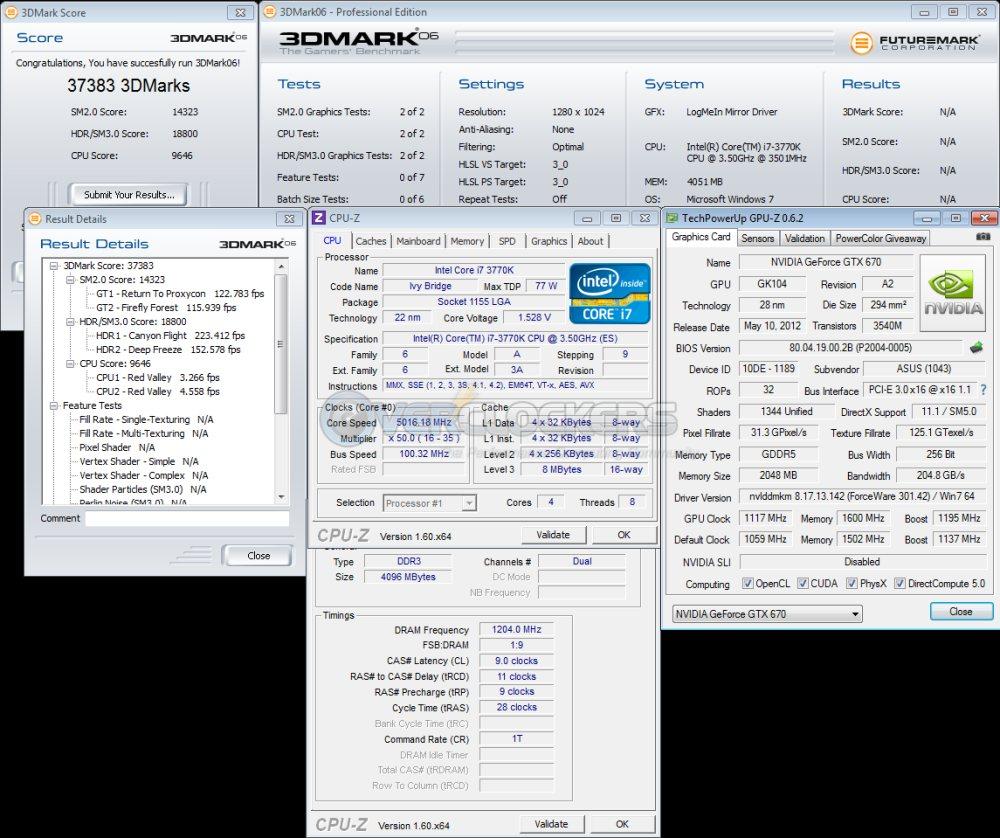Collapse the Feature Tests tree node
This screenshot has height=838, width=1000.
tap(54, 406)
